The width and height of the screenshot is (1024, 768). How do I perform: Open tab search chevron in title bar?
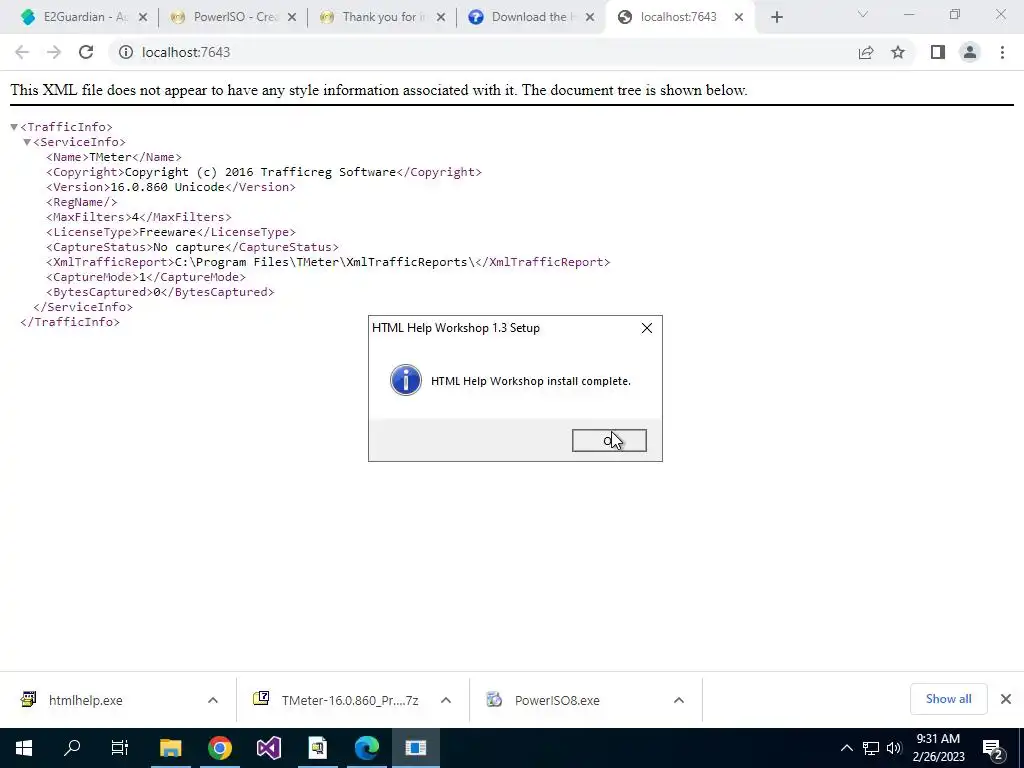[x=863, y=14]
